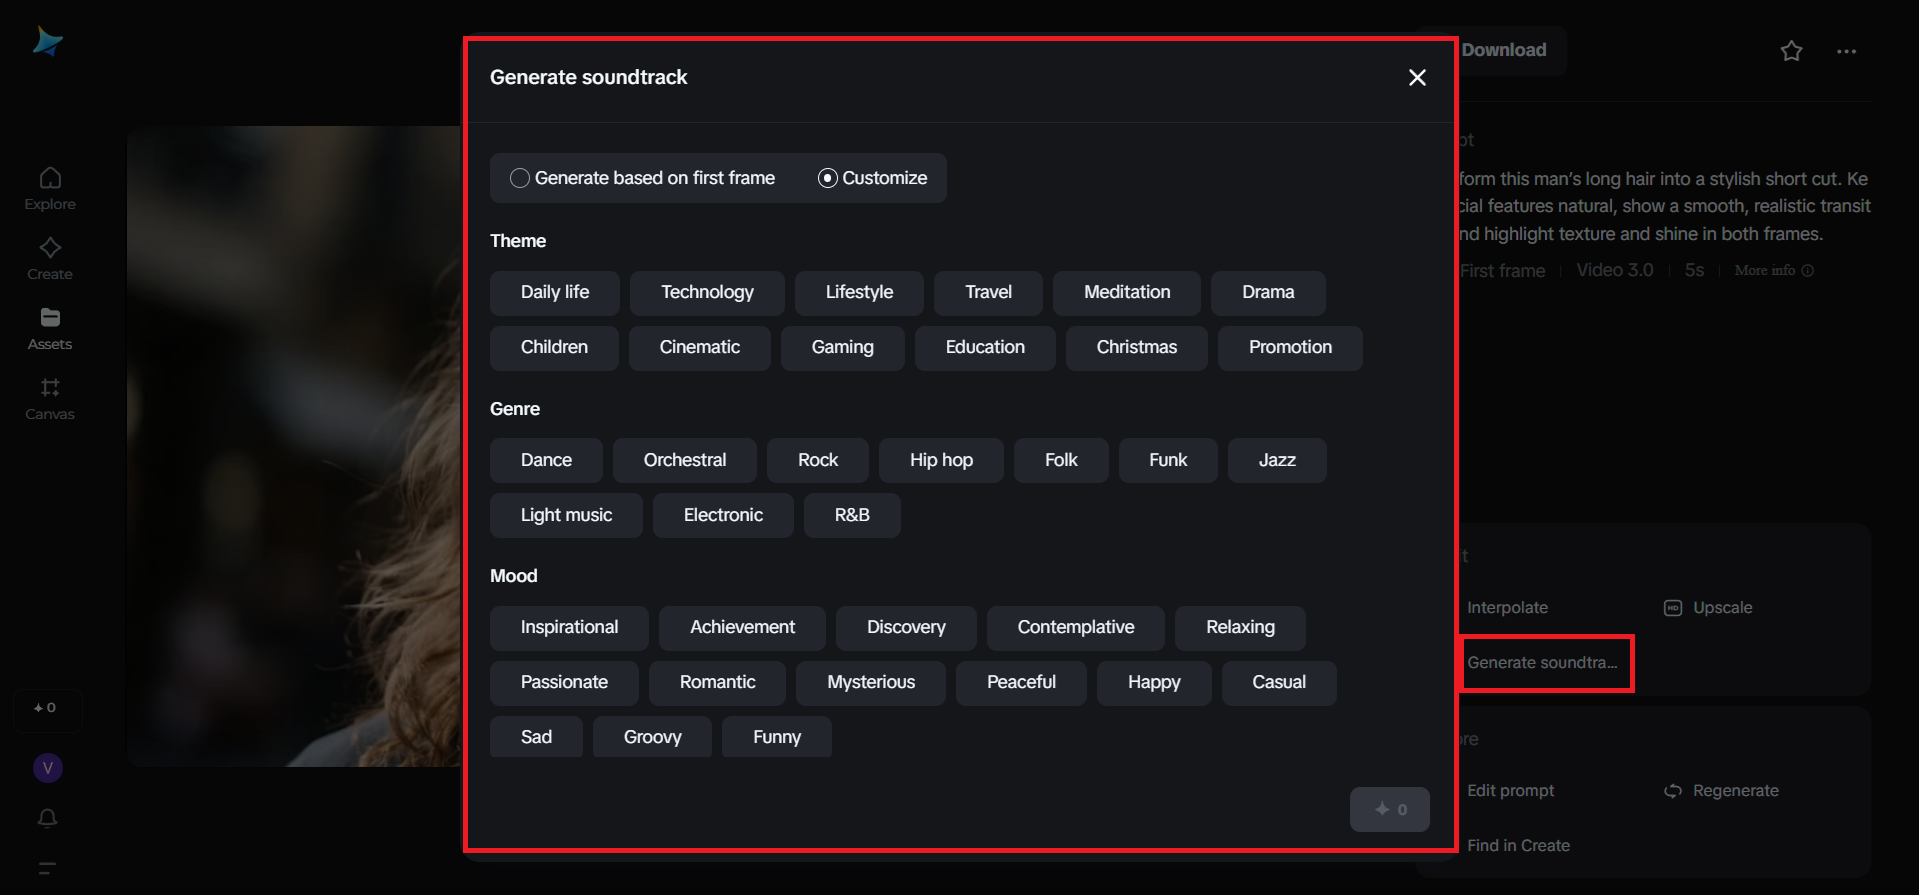Go to Assets folder in sidebar
This screenshot has height=895, width=1919.
pos(50,329)
